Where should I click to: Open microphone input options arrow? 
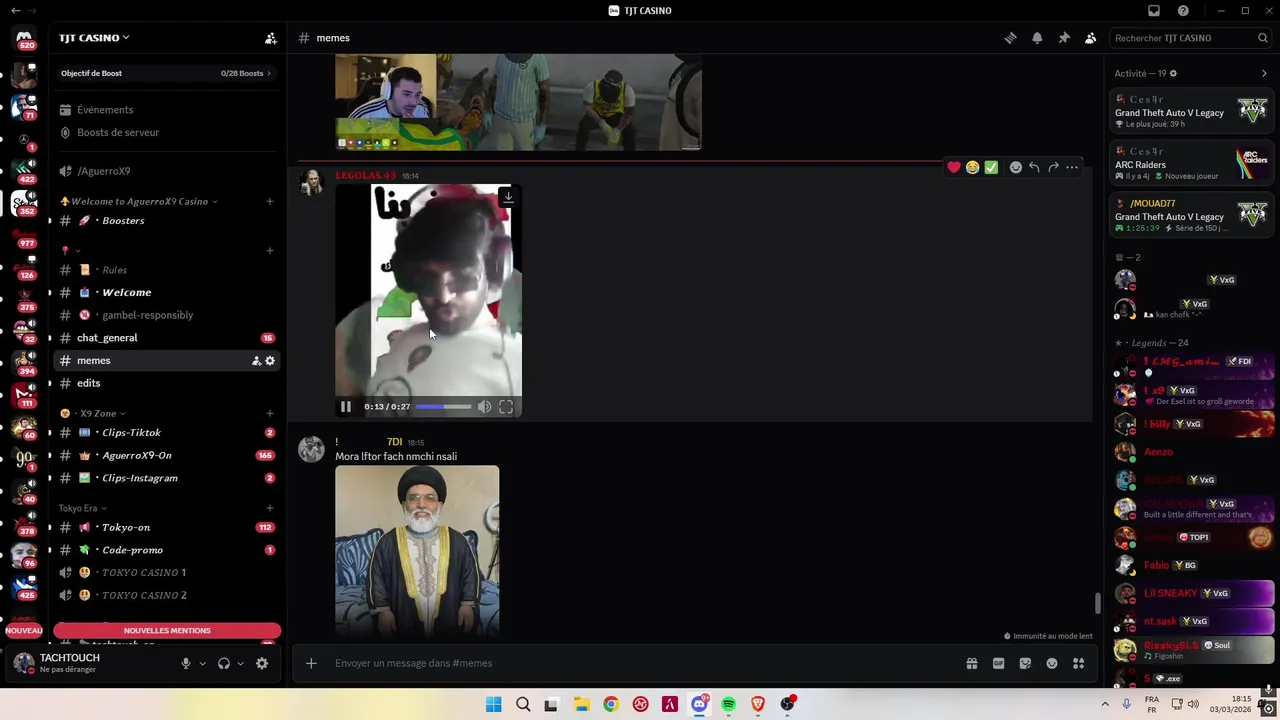point(202,664)
